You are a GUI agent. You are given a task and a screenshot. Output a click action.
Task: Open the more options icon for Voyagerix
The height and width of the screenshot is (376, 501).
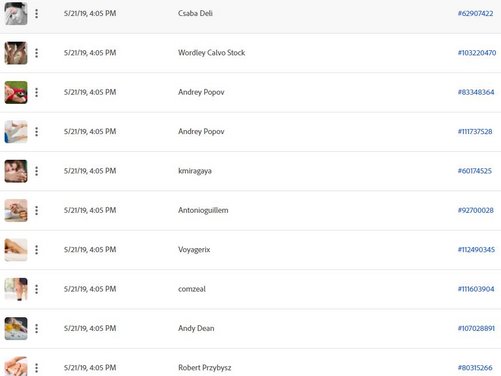(x=37, y=250)
